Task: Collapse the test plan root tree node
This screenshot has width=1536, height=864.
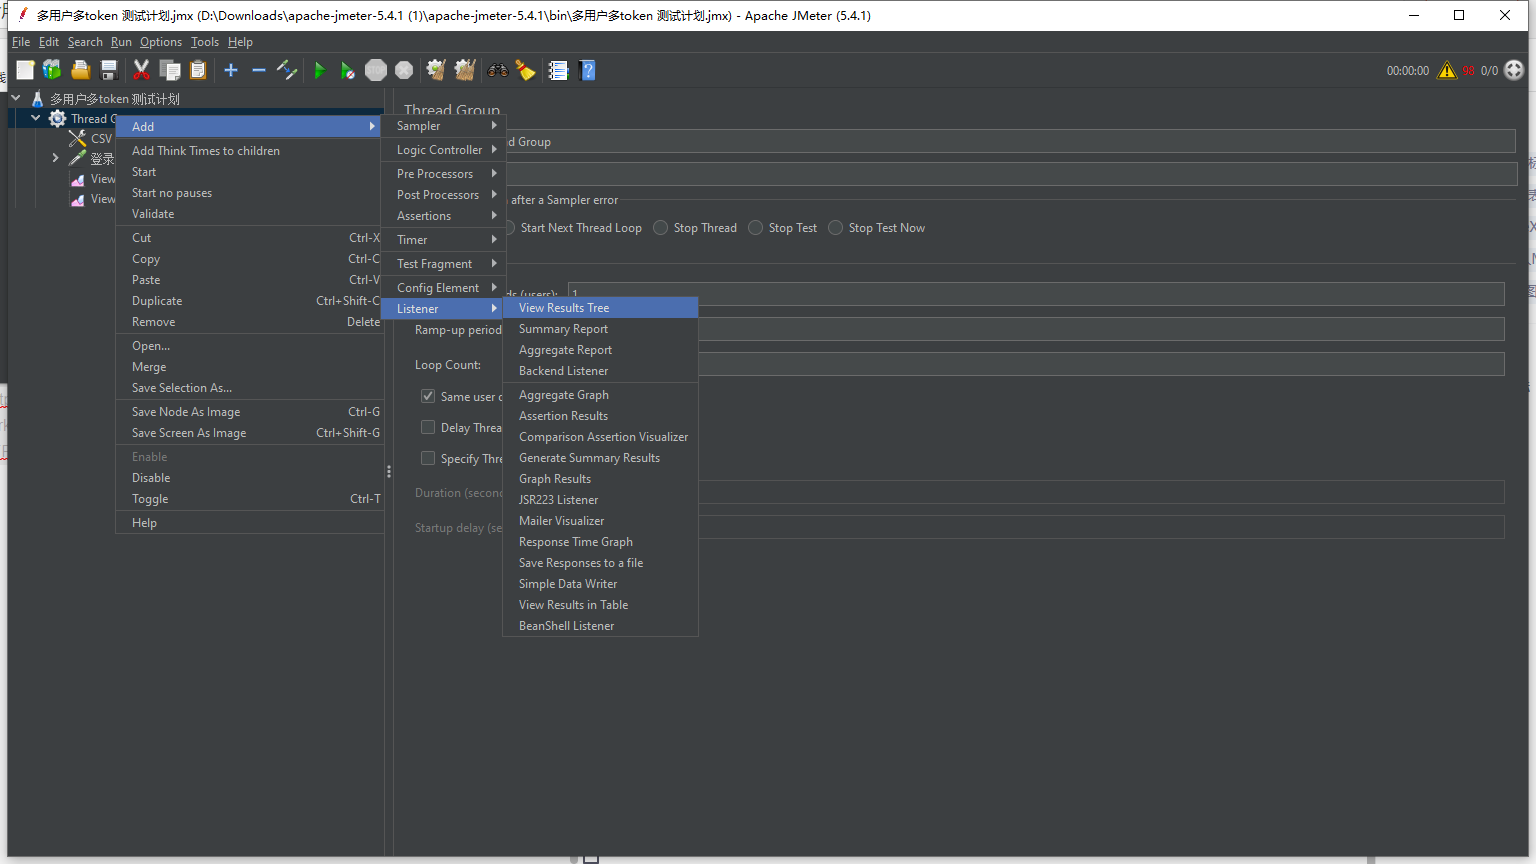Action: point(16,98)
